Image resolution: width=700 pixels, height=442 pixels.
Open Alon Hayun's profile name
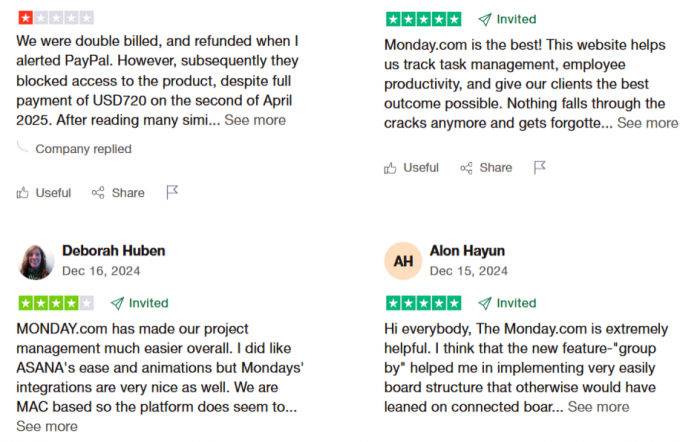[x=467, y=251]
